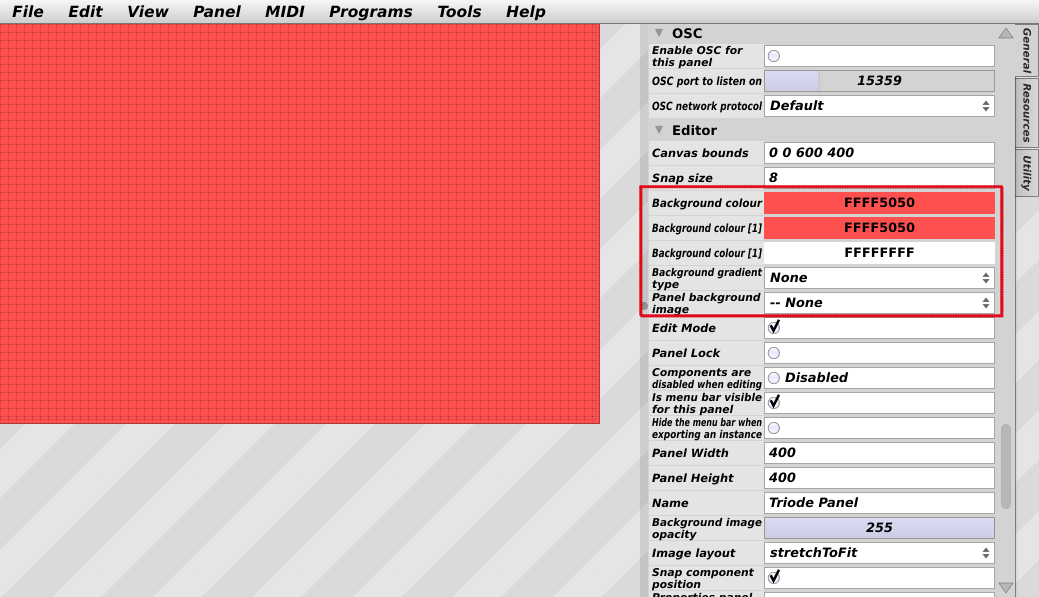Image resolution: width=1039 pixels, height=597 pixels.
Task: Open the View menu
Action: click(147, 11)
